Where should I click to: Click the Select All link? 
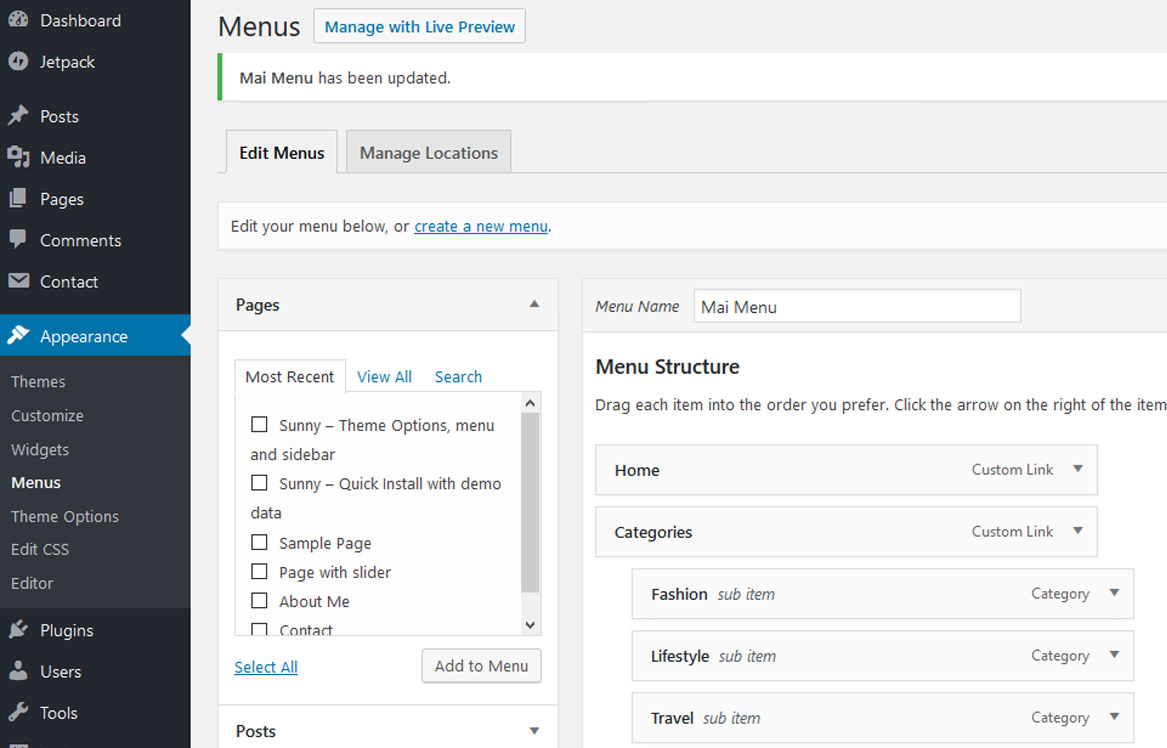click(x=266, y=667)
